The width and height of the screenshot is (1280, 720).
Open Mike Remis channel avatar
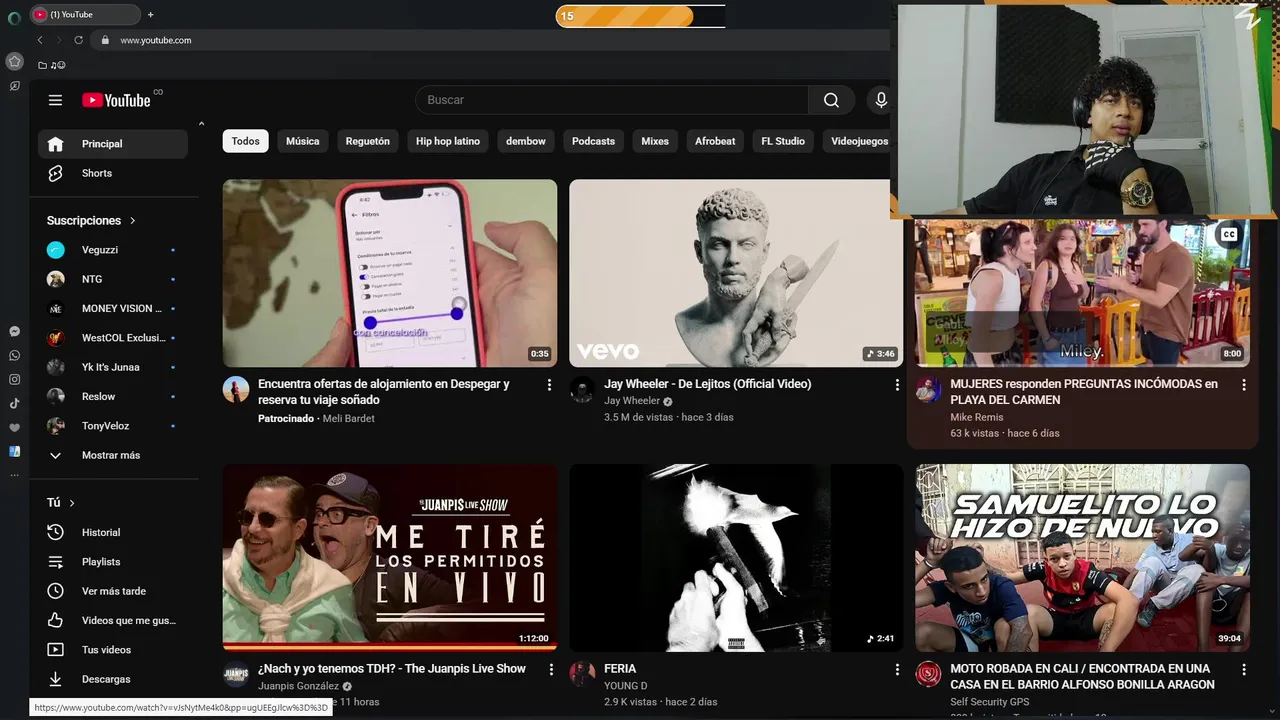928,390
